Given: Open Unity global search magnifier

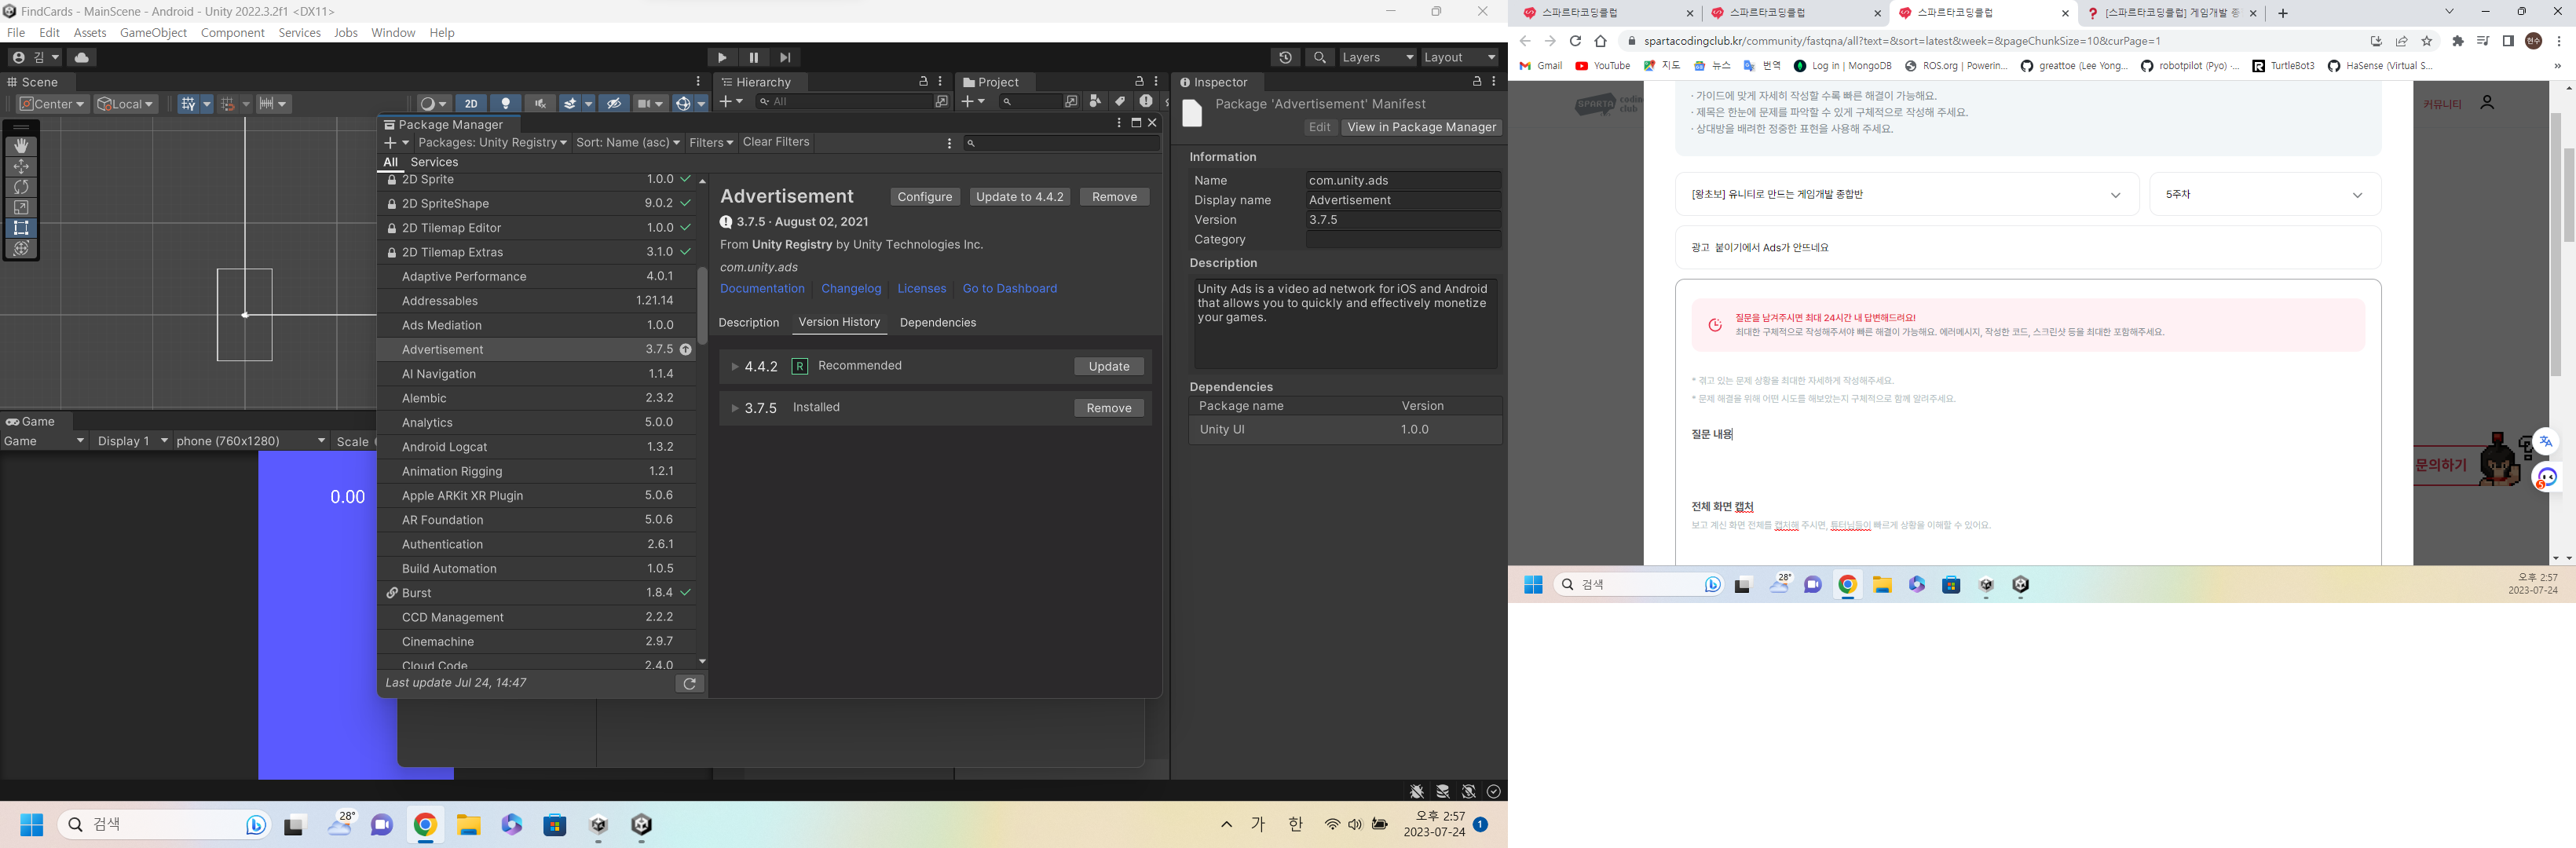Looking at the screenshot, I should point(1320,58).
